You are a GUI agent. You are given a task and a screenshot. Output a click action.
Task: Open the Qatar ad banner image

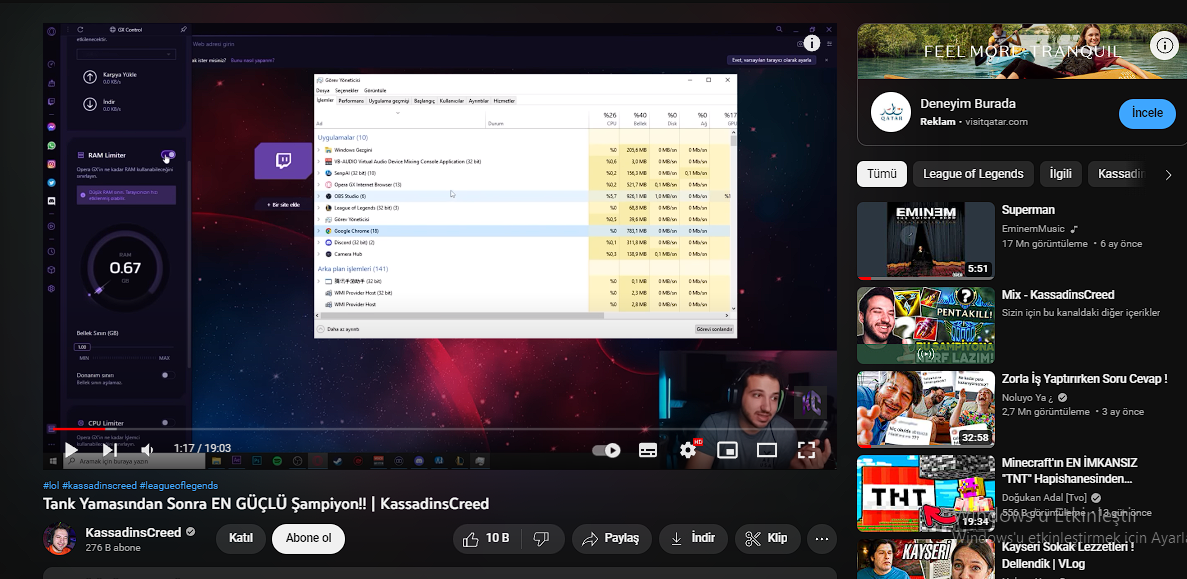click(1022, 51)
